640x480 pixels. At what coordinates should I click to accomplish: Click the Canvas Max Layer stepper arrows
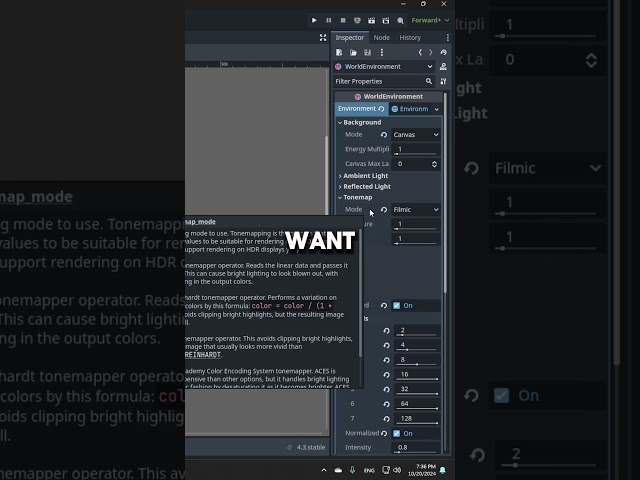click(434, 164)
